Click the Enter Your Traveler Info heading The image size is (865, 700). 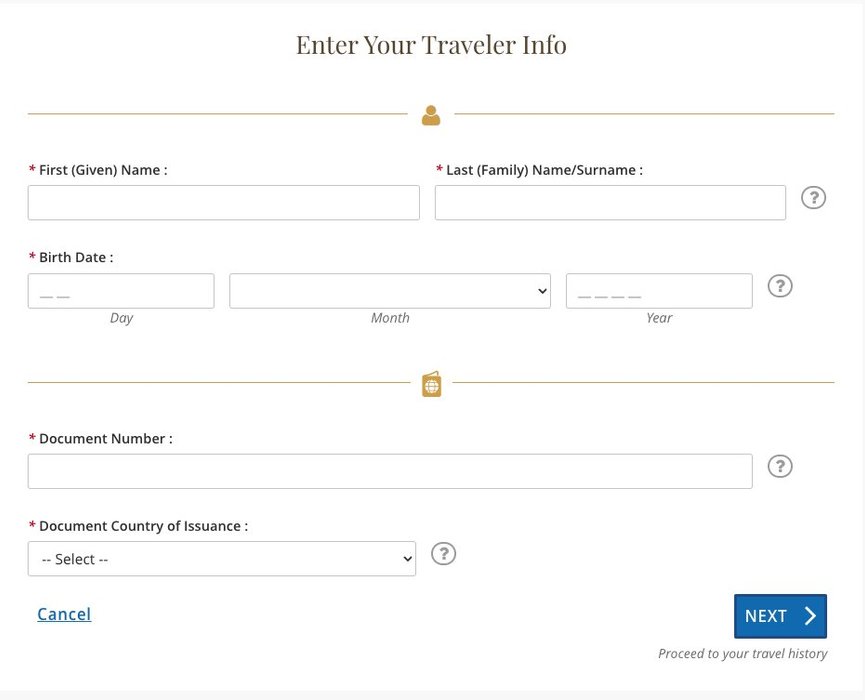(x=431, y=45)
